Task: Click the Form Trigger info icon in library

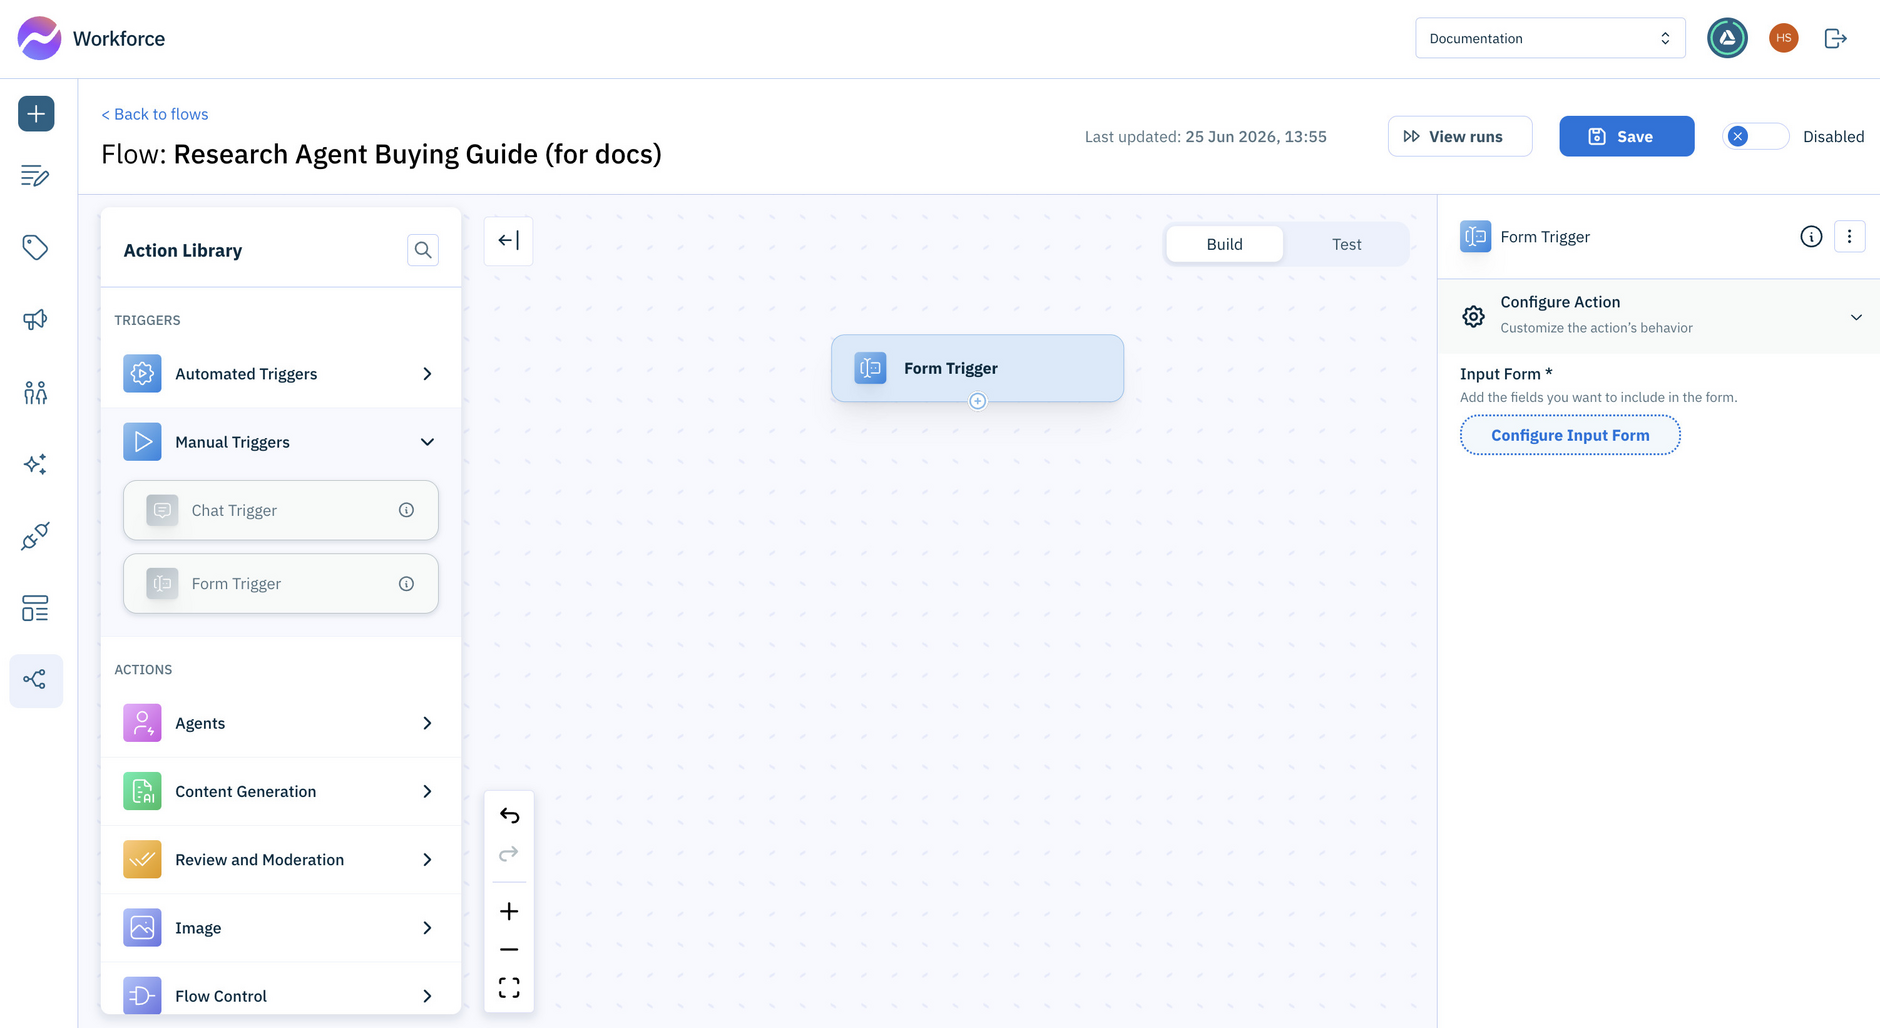Action: pyautogui.click(x=406, y=584)
